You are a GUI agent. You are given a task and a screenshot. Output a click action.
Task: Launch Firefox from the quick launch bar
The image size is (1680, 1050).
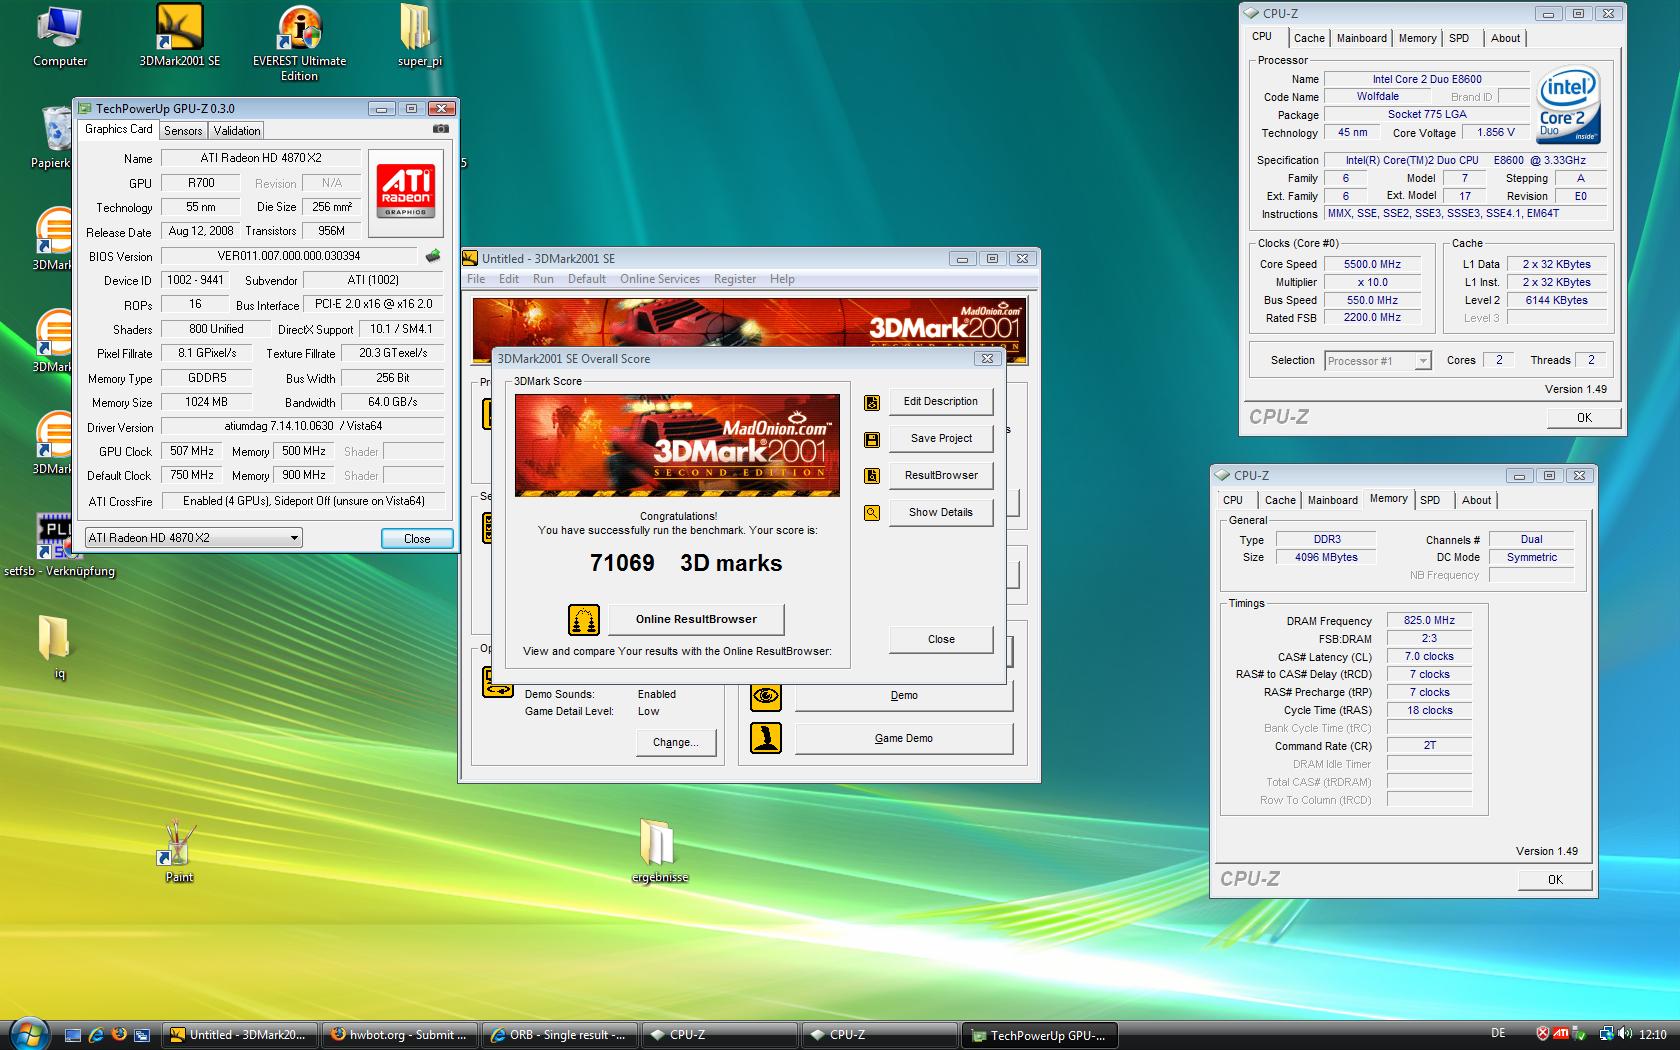pyautogui.click(x=119, y=1035)
